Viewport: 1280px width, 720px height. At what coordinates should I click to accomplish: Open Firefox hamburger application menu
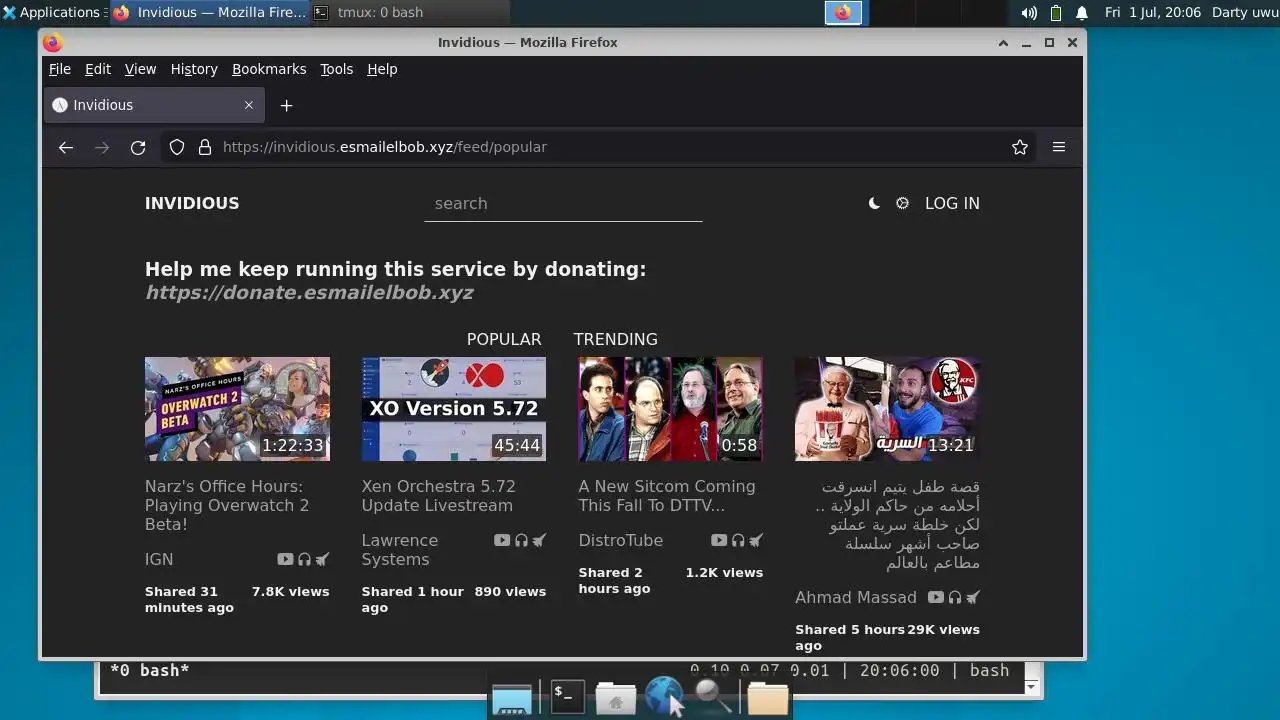1059,147
